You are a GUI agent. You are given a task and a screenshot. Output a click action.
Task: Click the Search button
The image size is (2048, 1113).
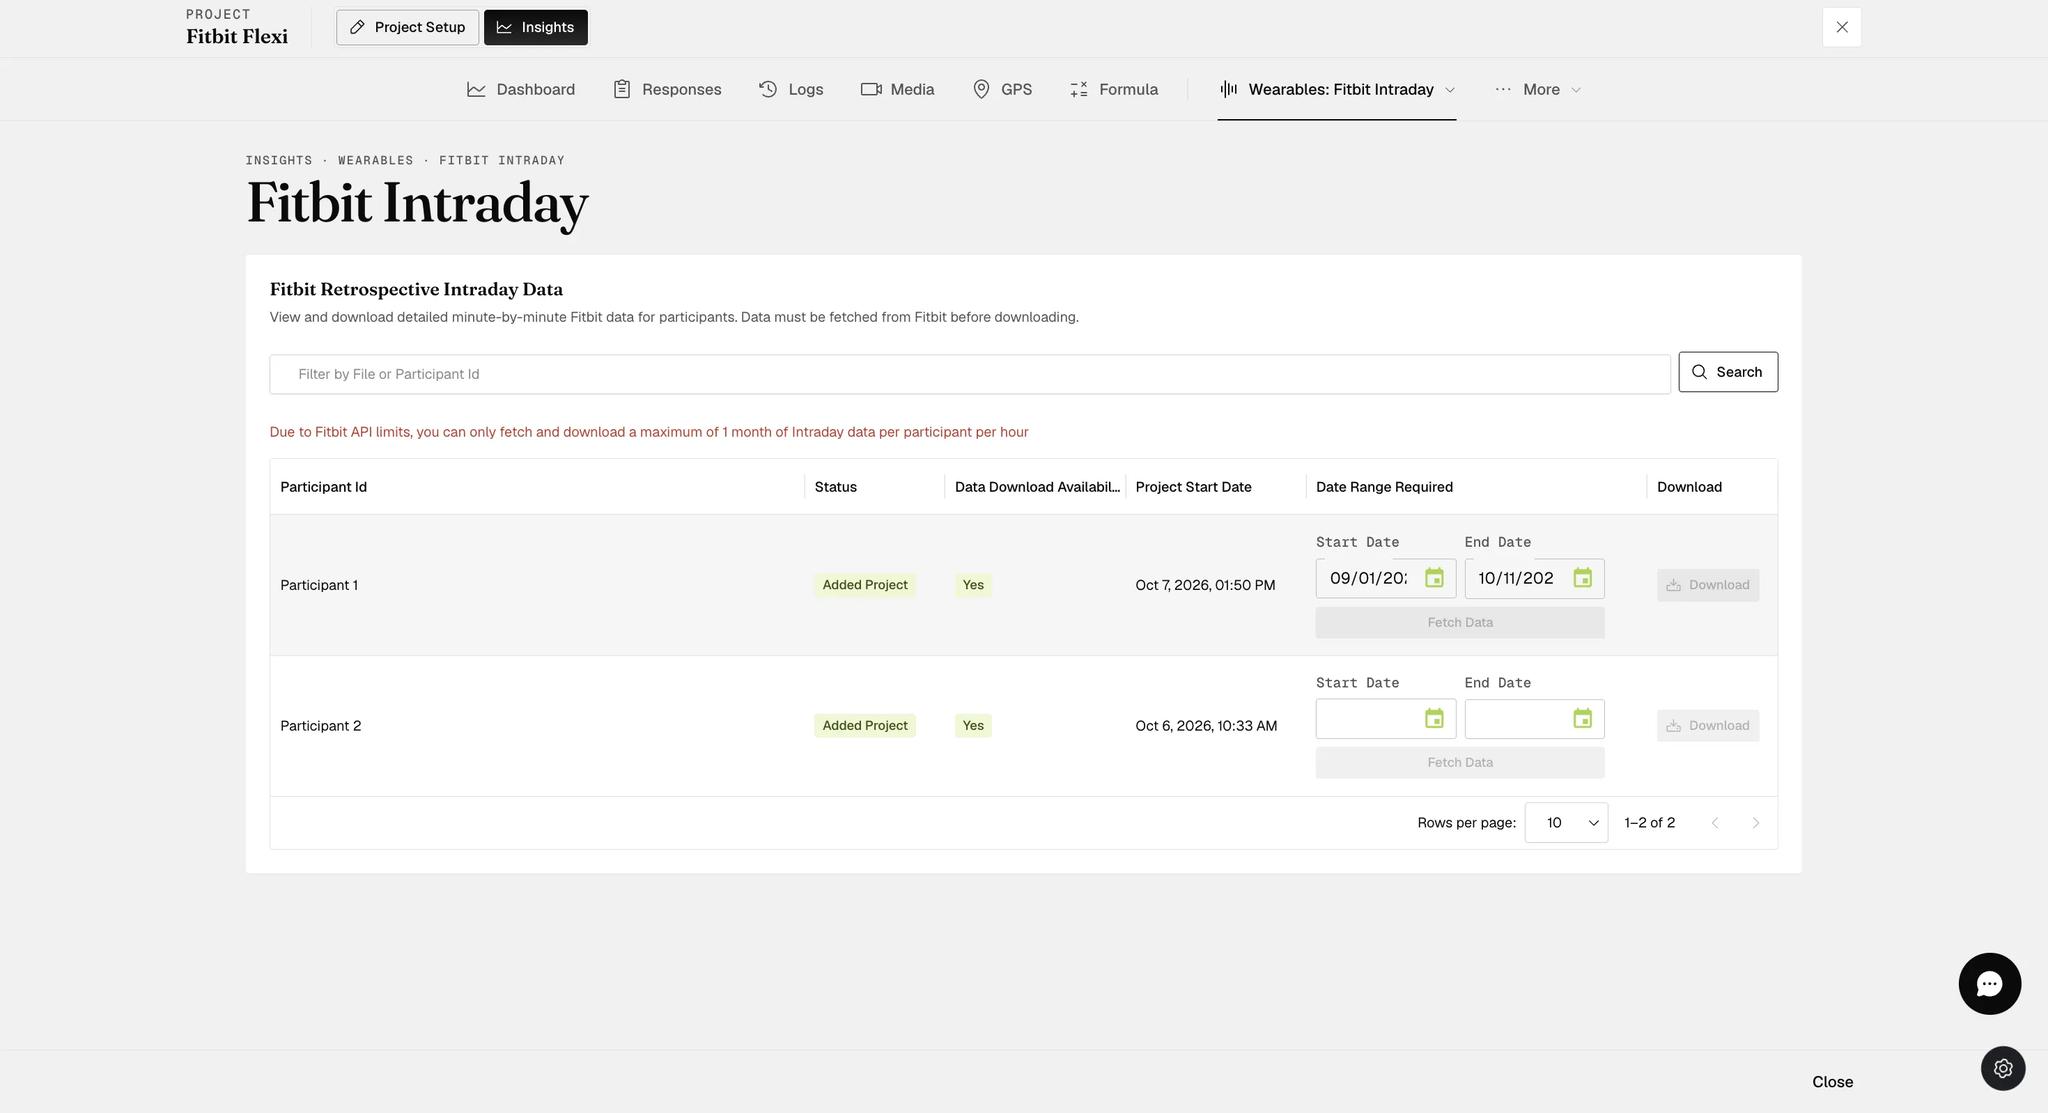(x=1728, y=372)
